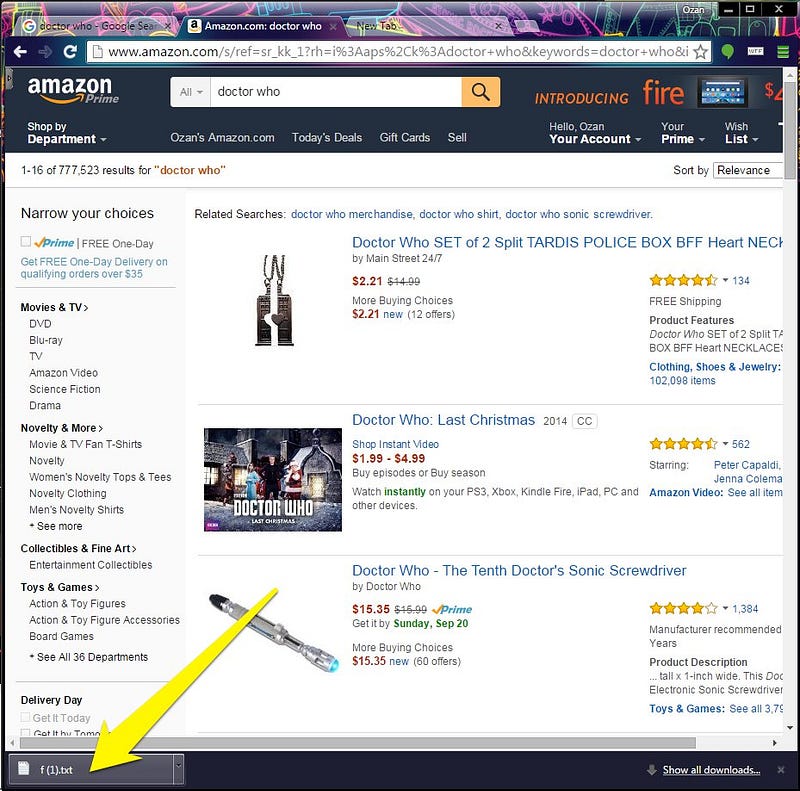Switch to the New Tab tab
The width and height of the screenshot is (800, 791).
coord(423,26)
